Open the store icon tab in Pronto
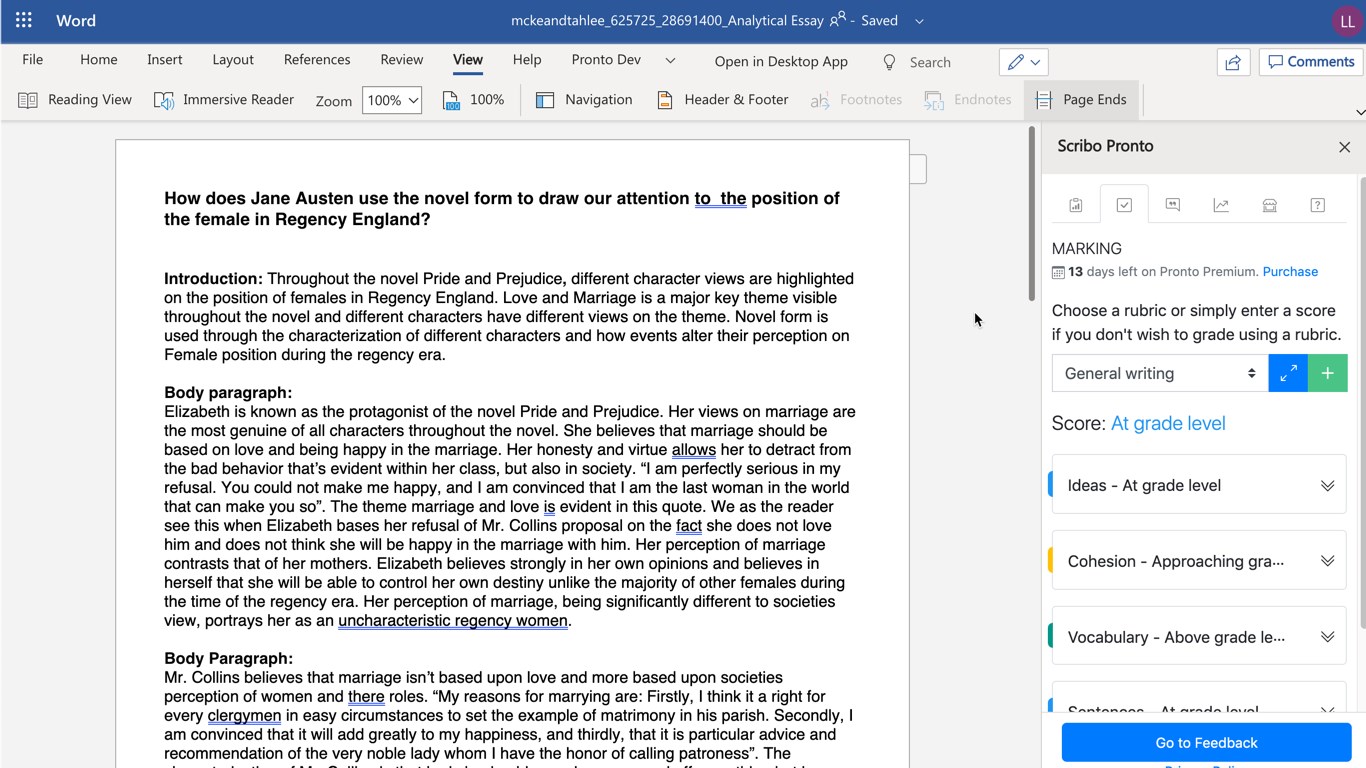Viewport: 1366px width, 768px height. (1269, 205)
